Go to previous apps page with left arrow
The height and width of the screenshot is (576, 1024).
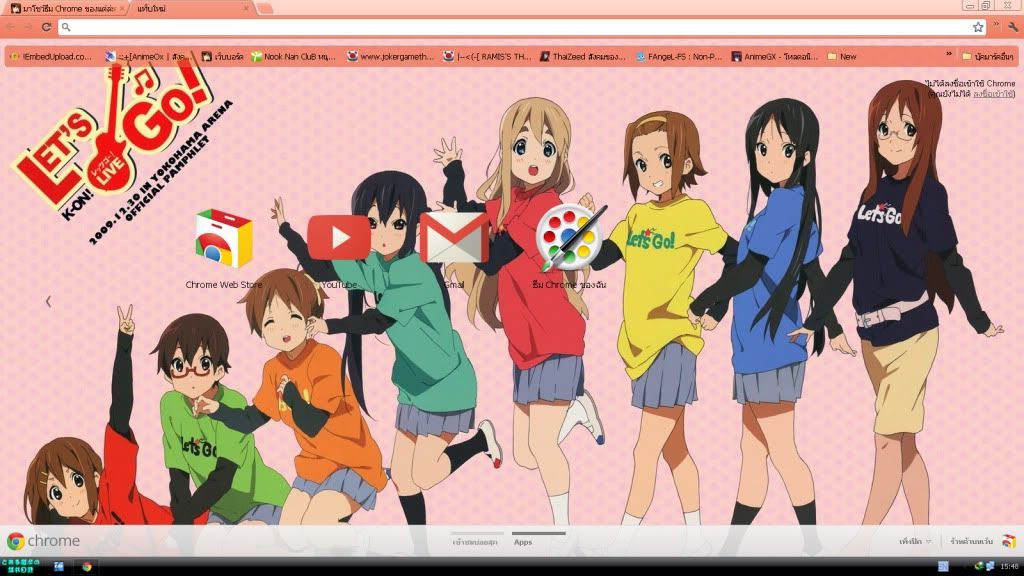48,300
